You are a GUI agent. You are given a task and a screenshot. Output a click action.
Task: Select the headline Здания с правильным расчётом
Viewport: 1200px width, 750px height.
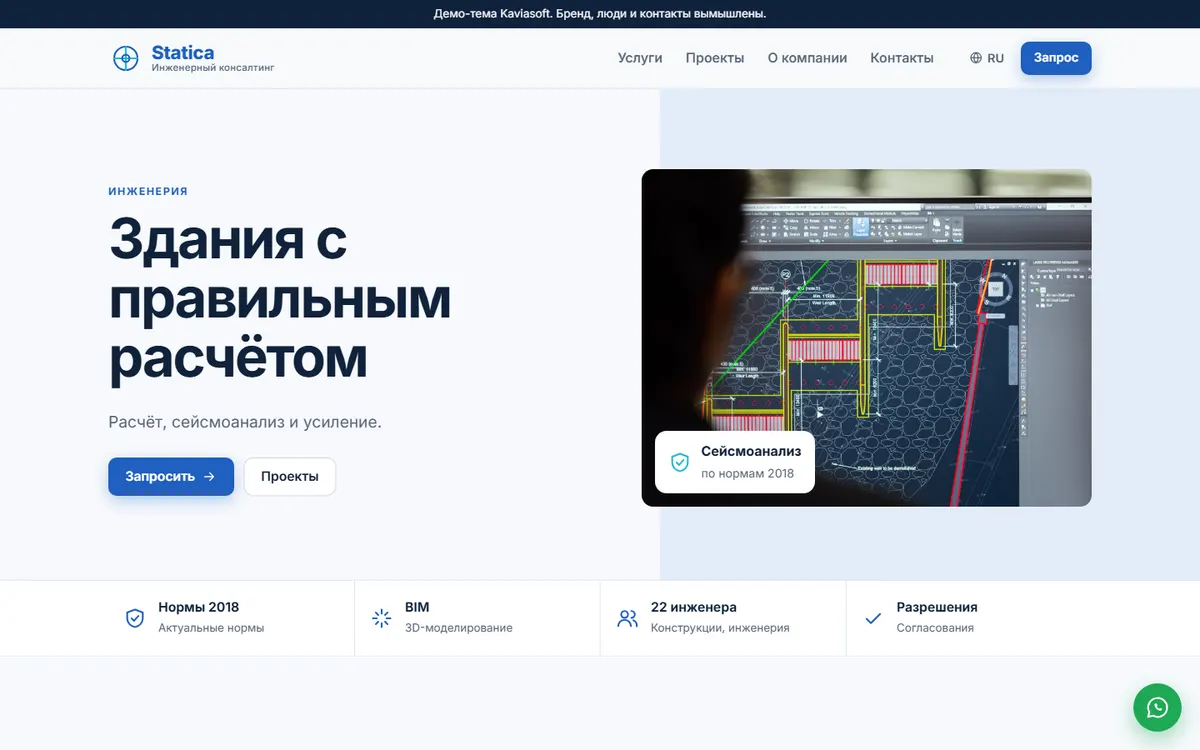[x=280, y=299]
